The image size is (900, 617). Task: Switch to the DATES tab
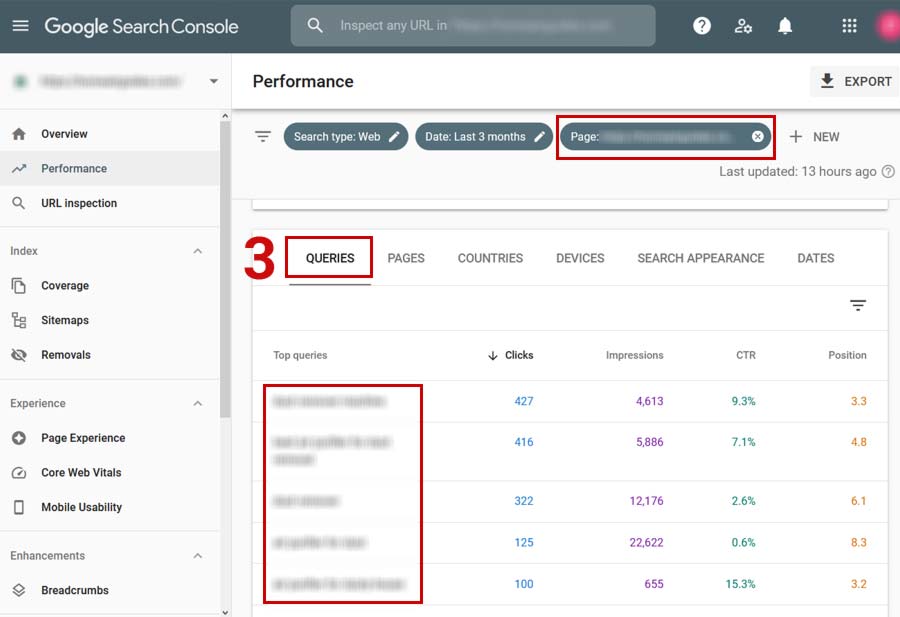tap(816, 258)
